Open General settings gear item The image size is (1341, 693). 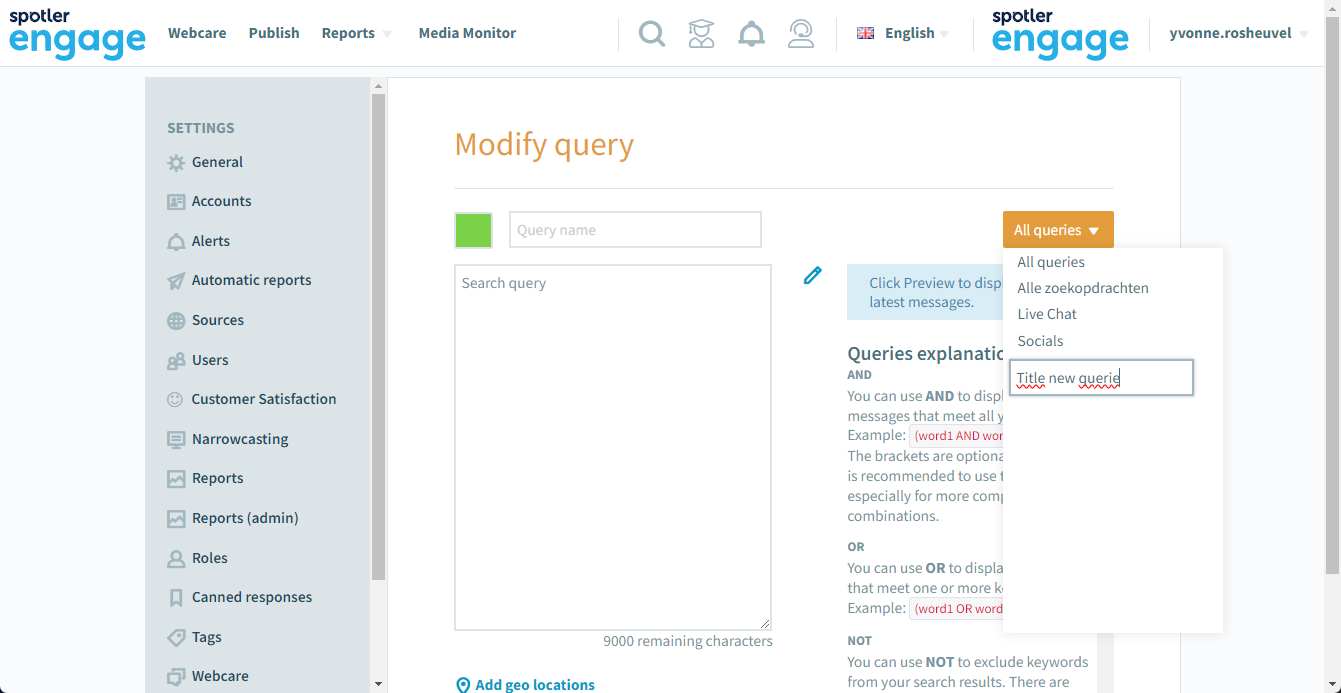205,162
